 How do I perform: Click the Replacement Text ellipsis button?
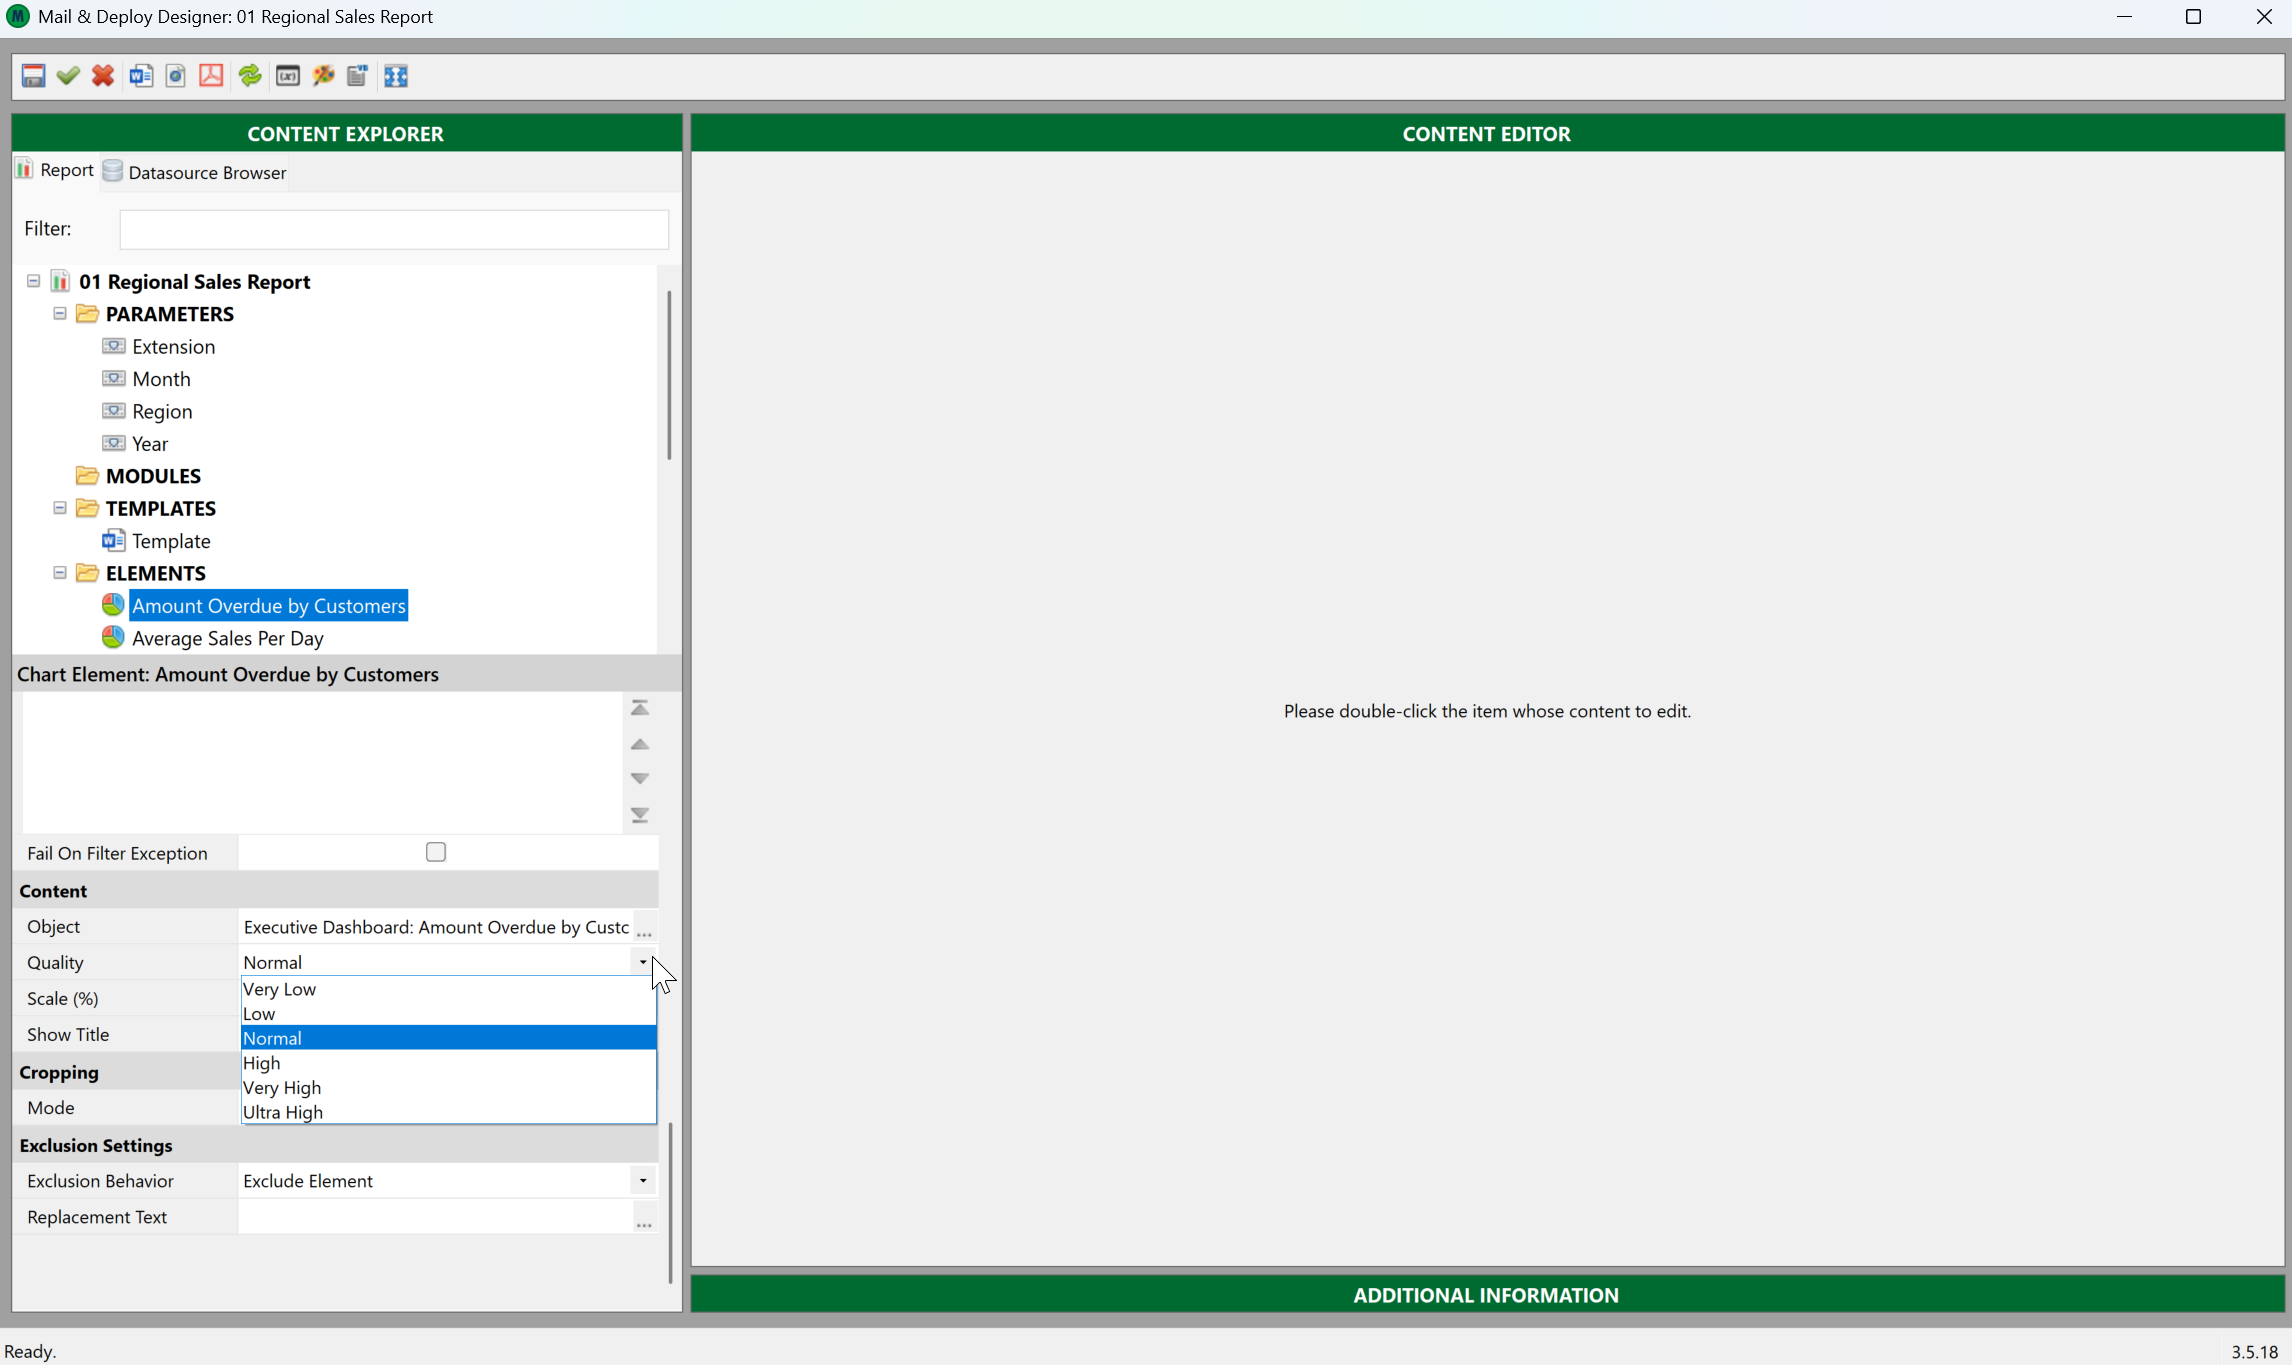pyautogui.click(x=645, y=1219)
